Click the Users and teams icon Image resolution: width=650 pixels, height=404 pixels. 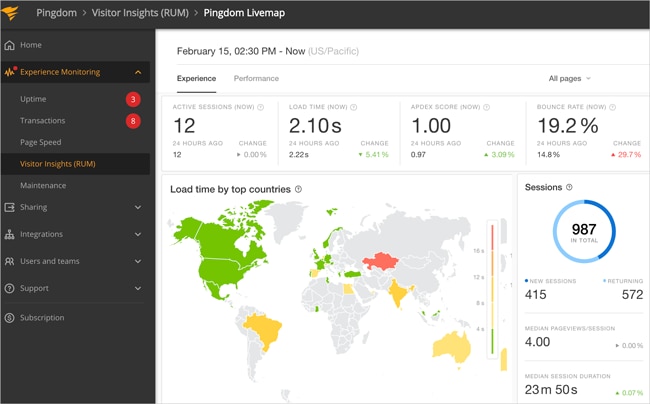pyautogui.click(x=9, y=261)
